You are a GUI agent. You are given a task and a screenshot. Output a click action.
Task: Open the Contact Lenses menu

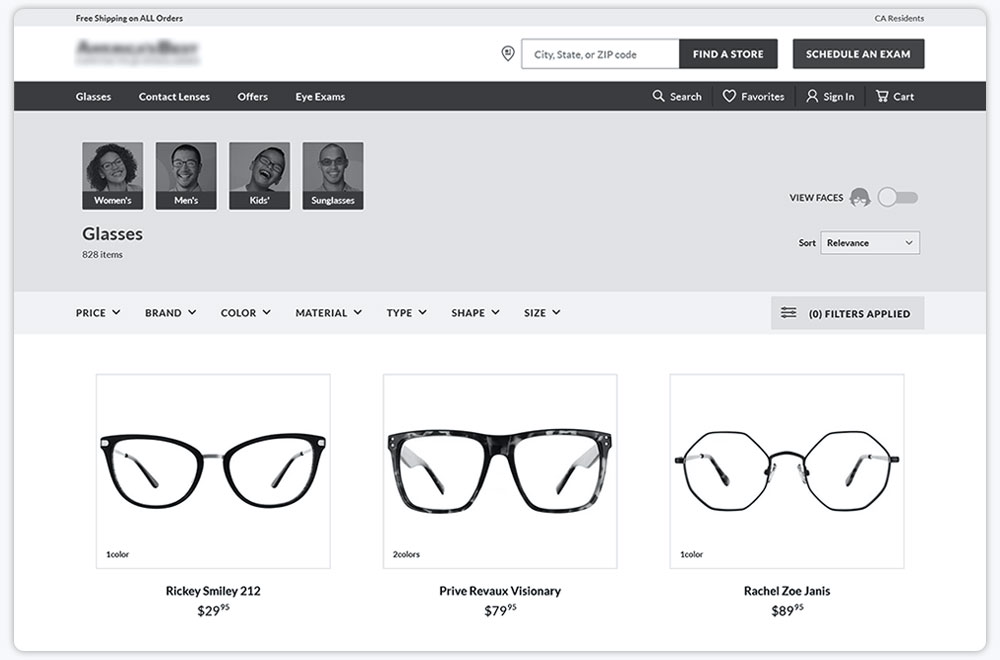[x=174, y=97]
